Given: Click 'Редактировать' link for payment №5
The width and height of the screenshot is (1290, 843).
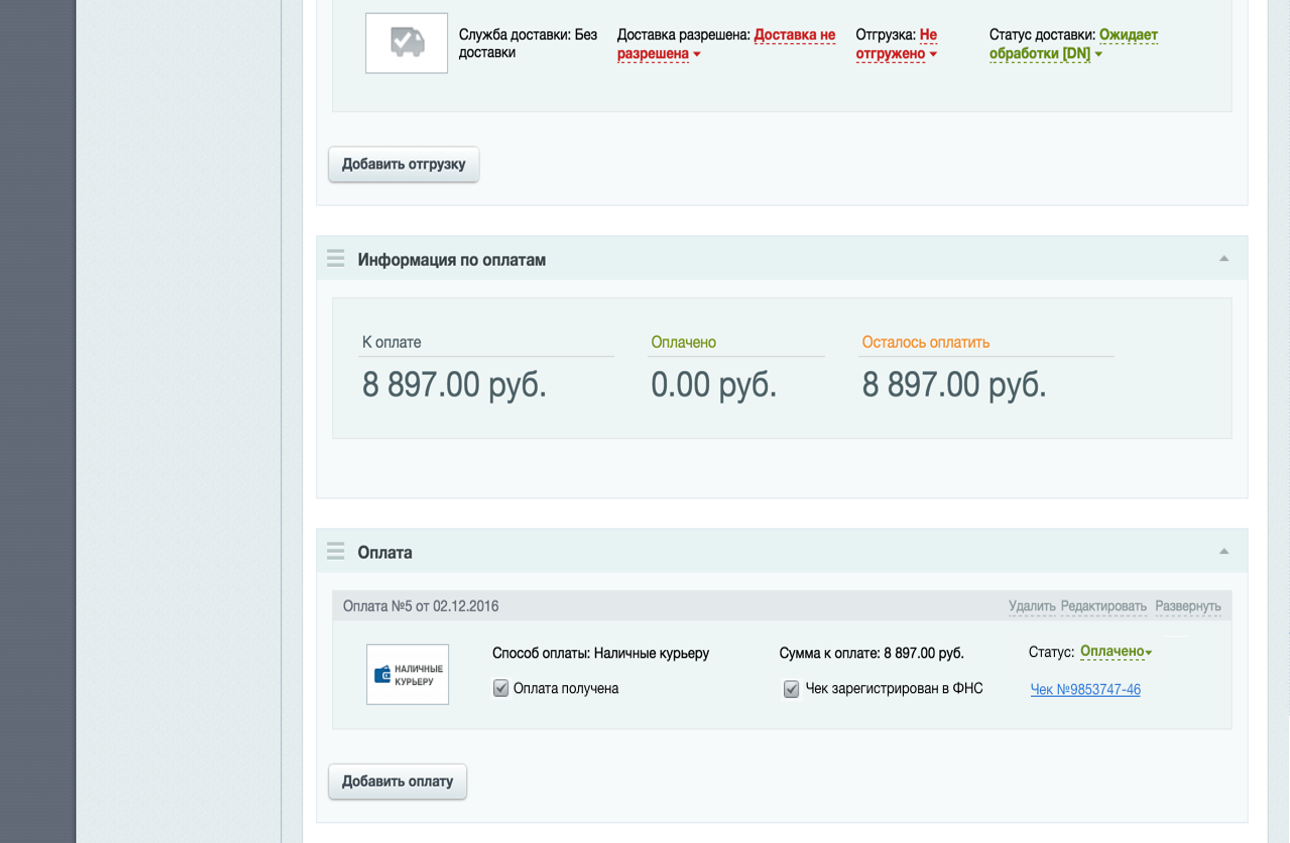Looking at the screenshot, I should 1103,606.
